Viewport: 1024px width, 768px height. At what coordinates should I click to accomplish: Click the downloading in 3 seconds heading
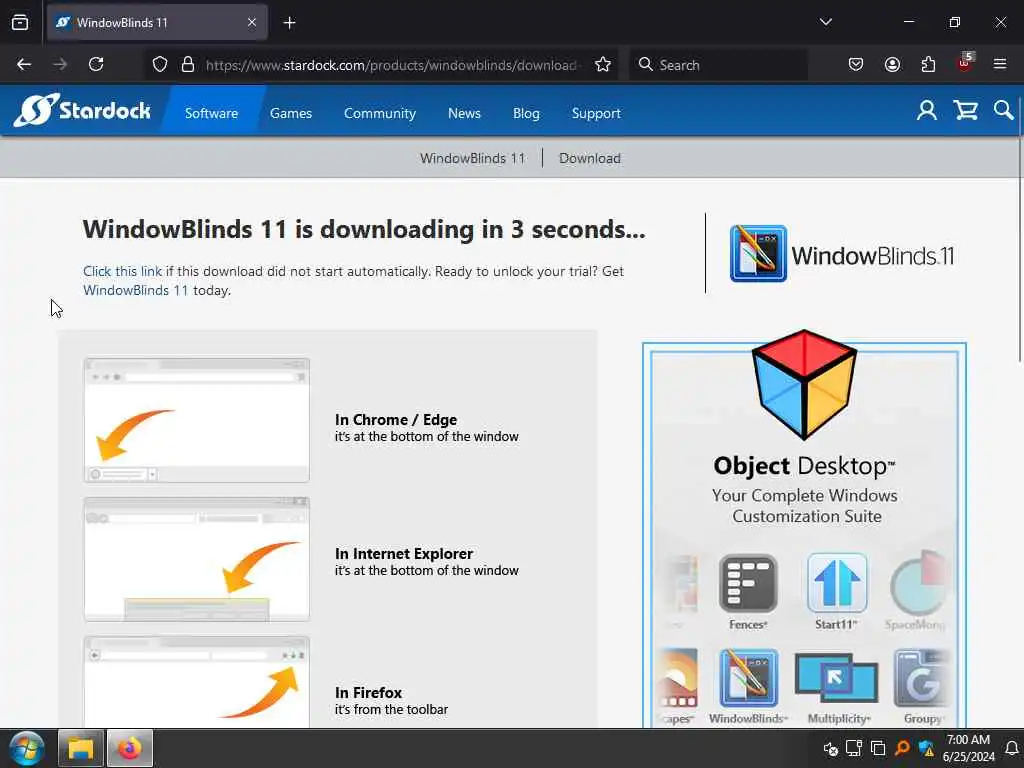tap(364, 229)
